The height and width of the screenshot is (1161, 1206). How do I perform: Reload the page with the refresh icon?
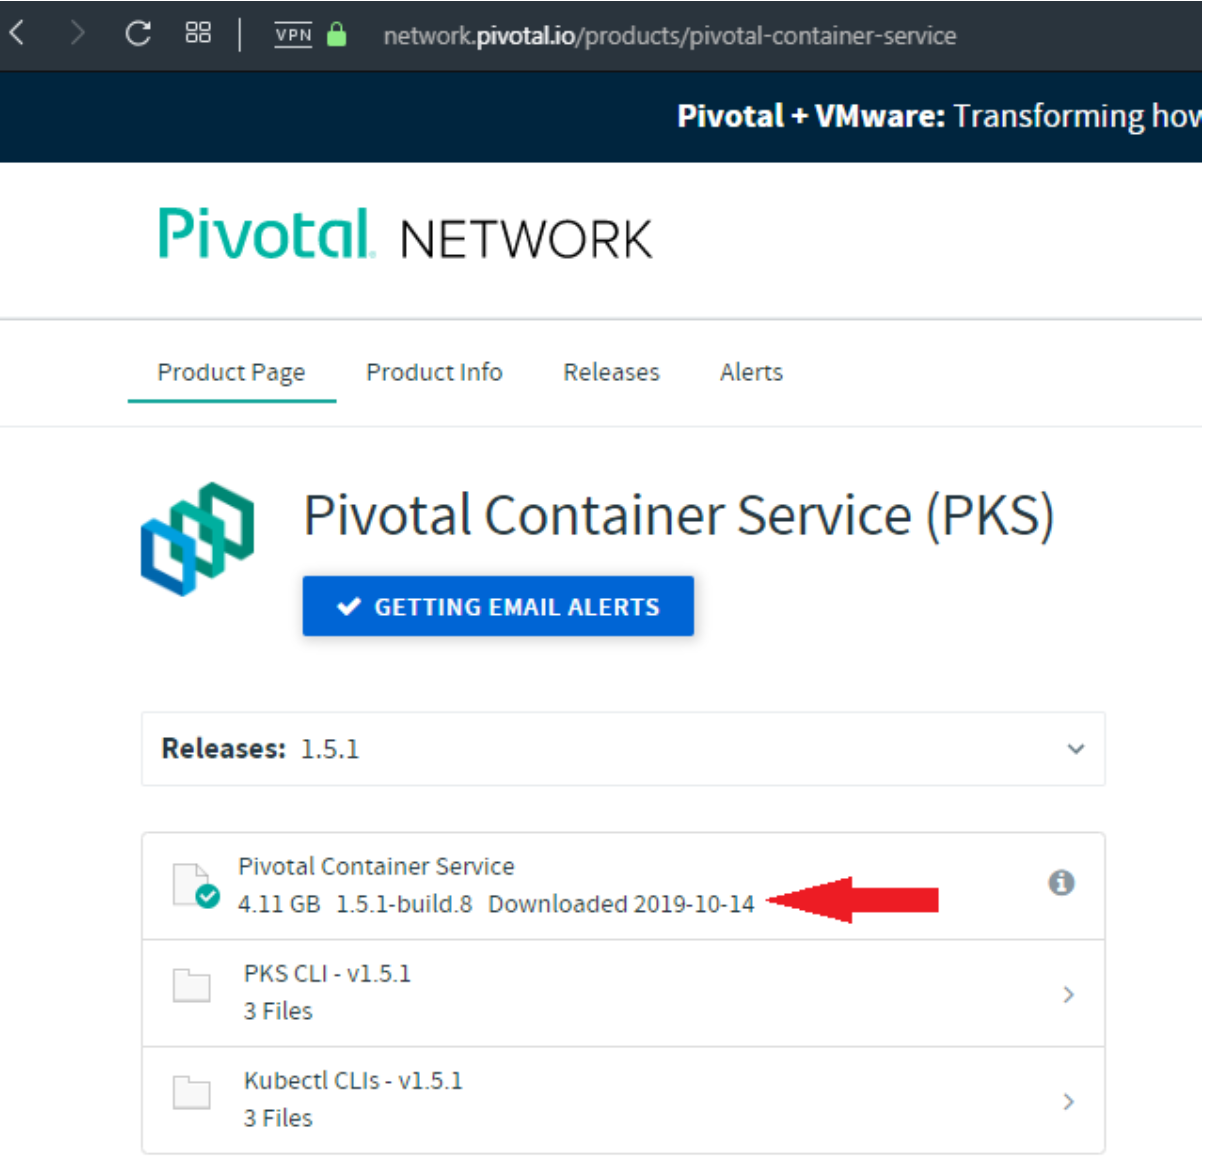click(138, 34)
